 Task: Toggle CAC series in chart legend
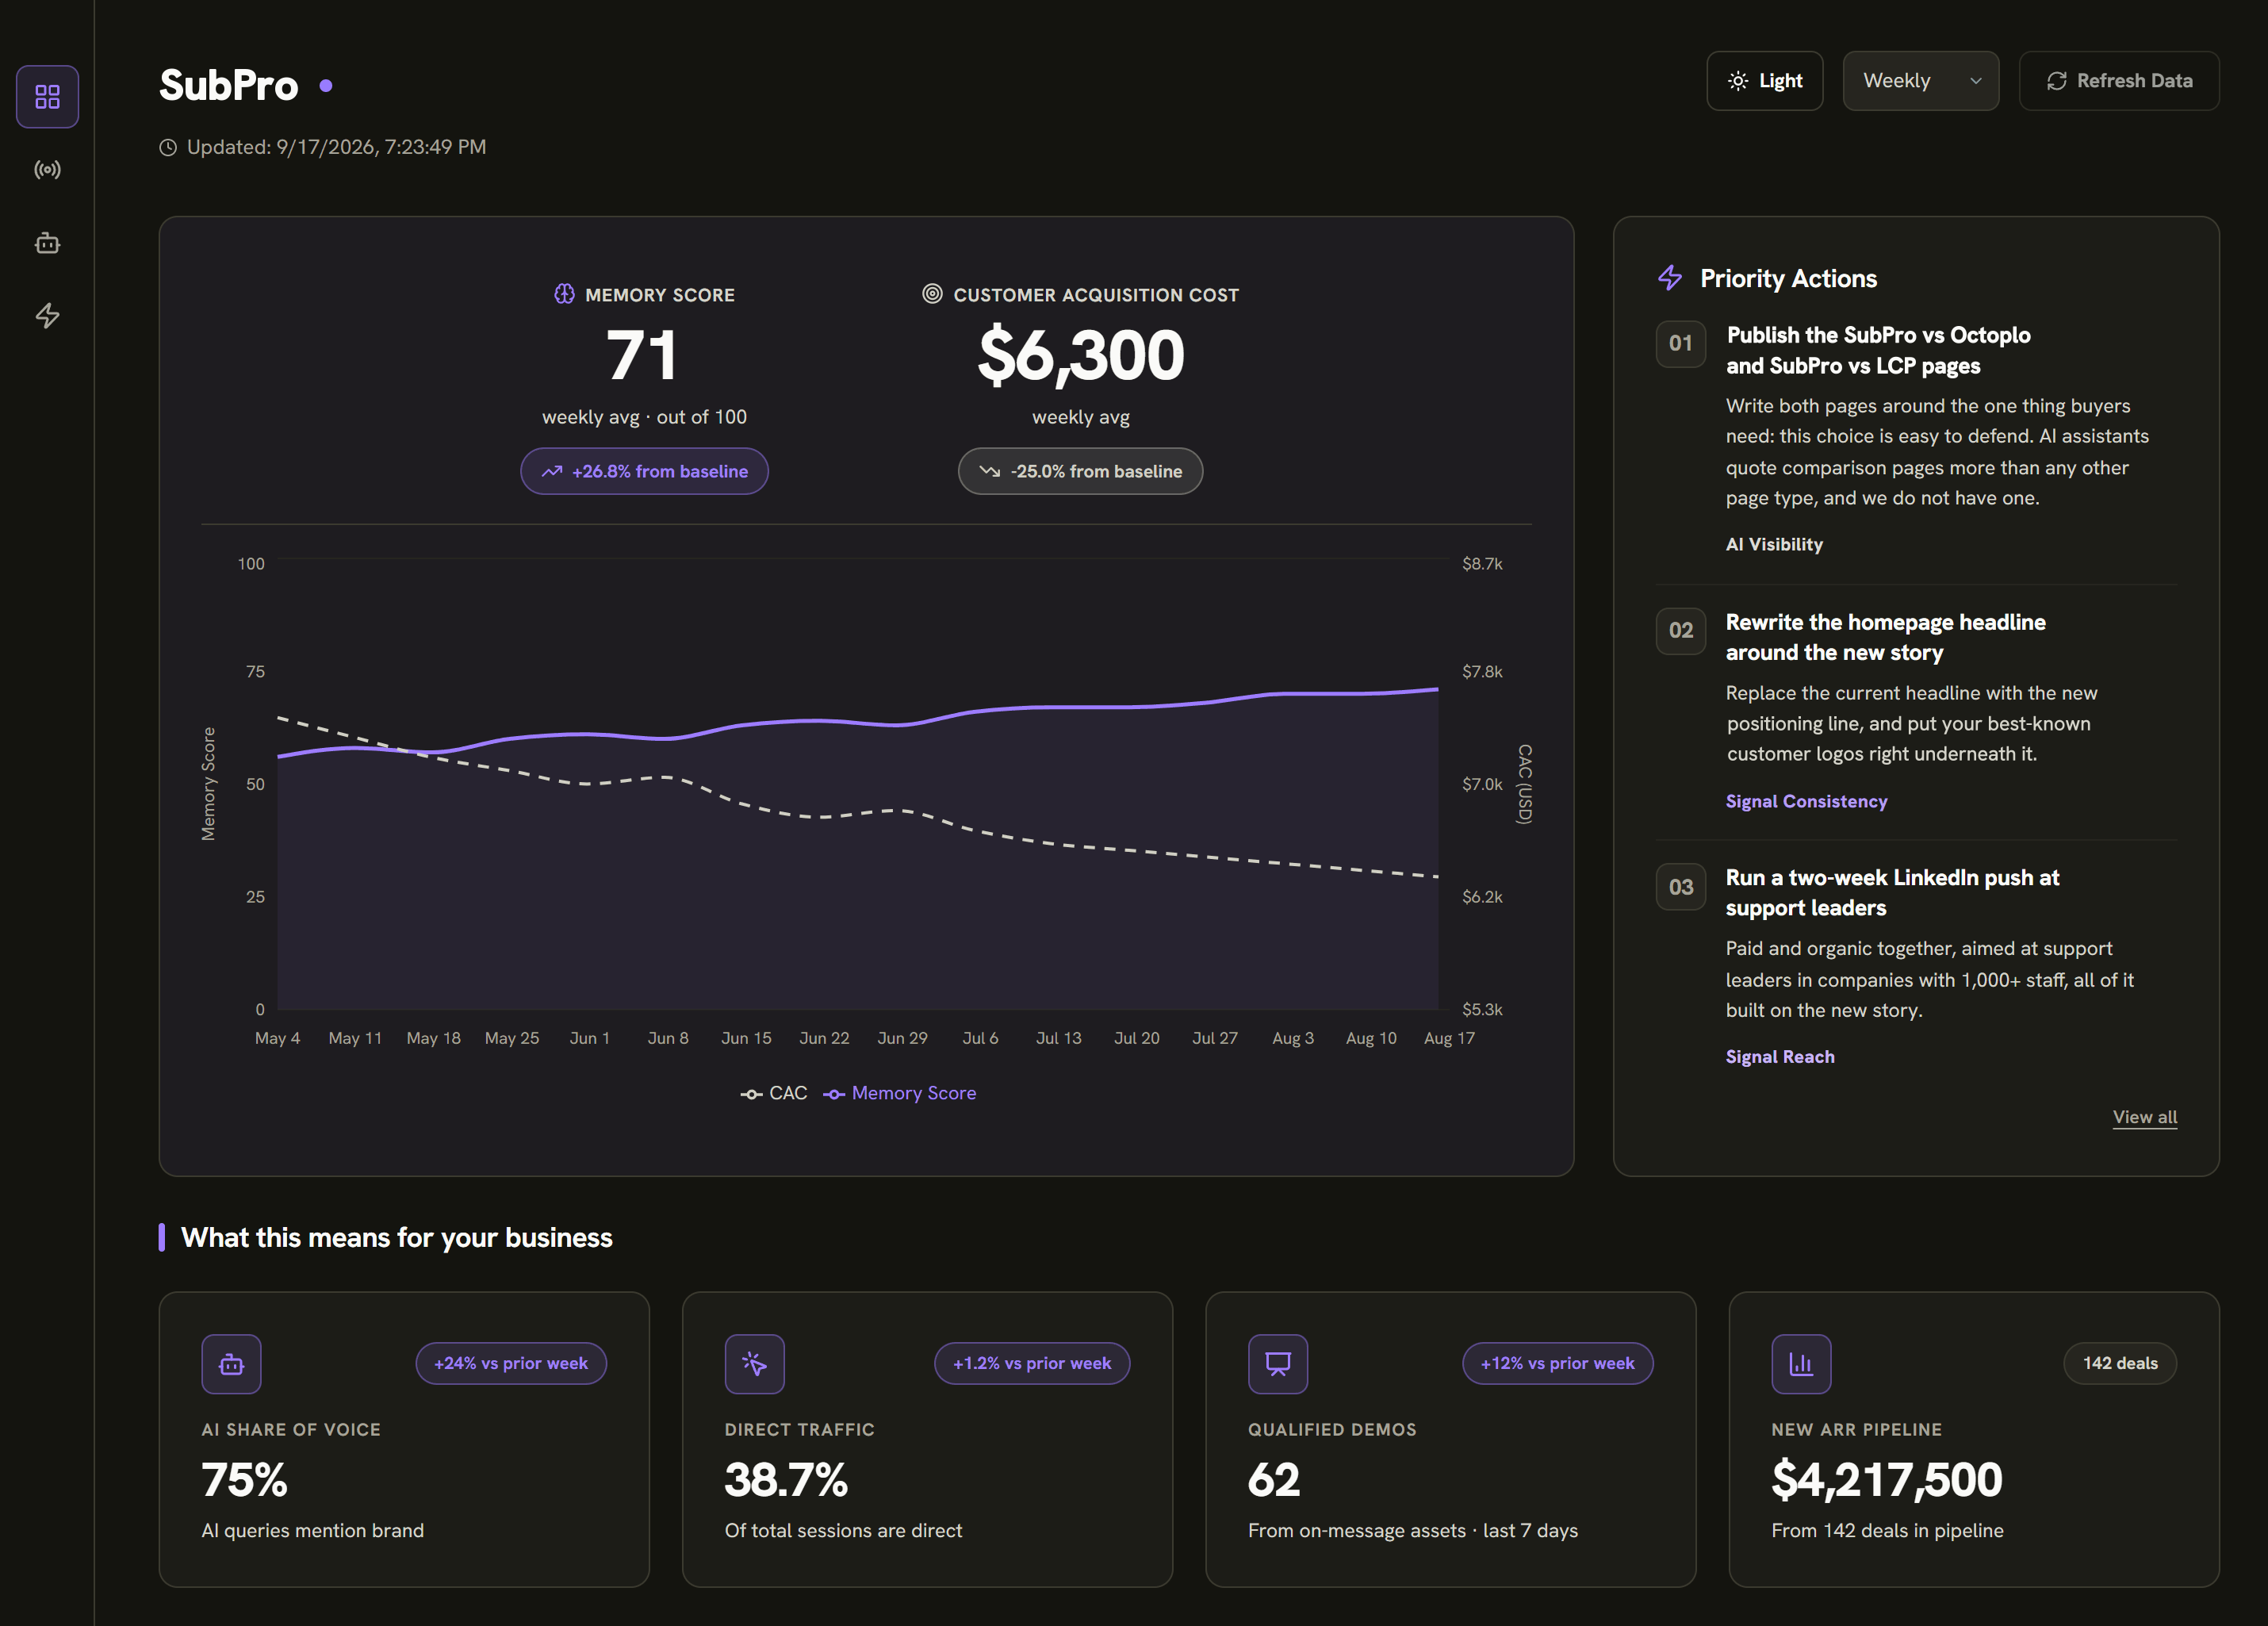click(x=774, y=1093)
